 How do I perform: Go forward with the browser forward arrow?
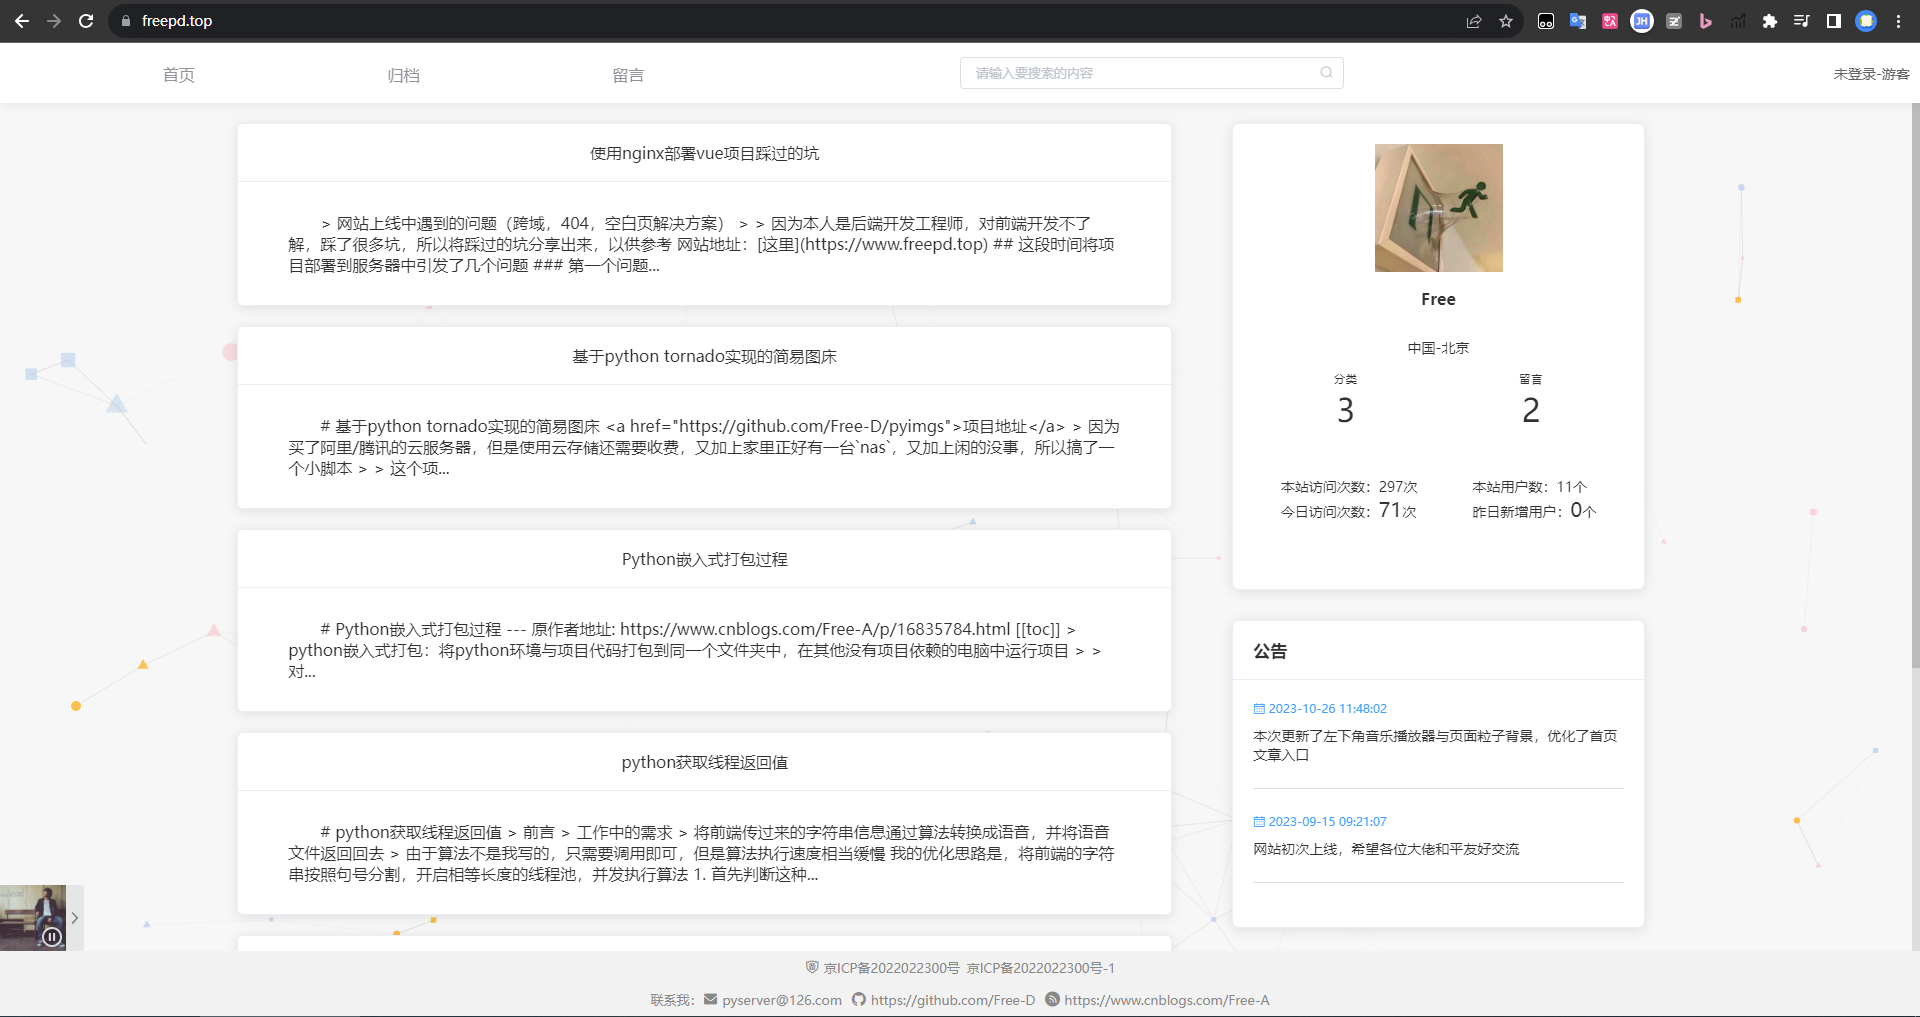[54, 21]
